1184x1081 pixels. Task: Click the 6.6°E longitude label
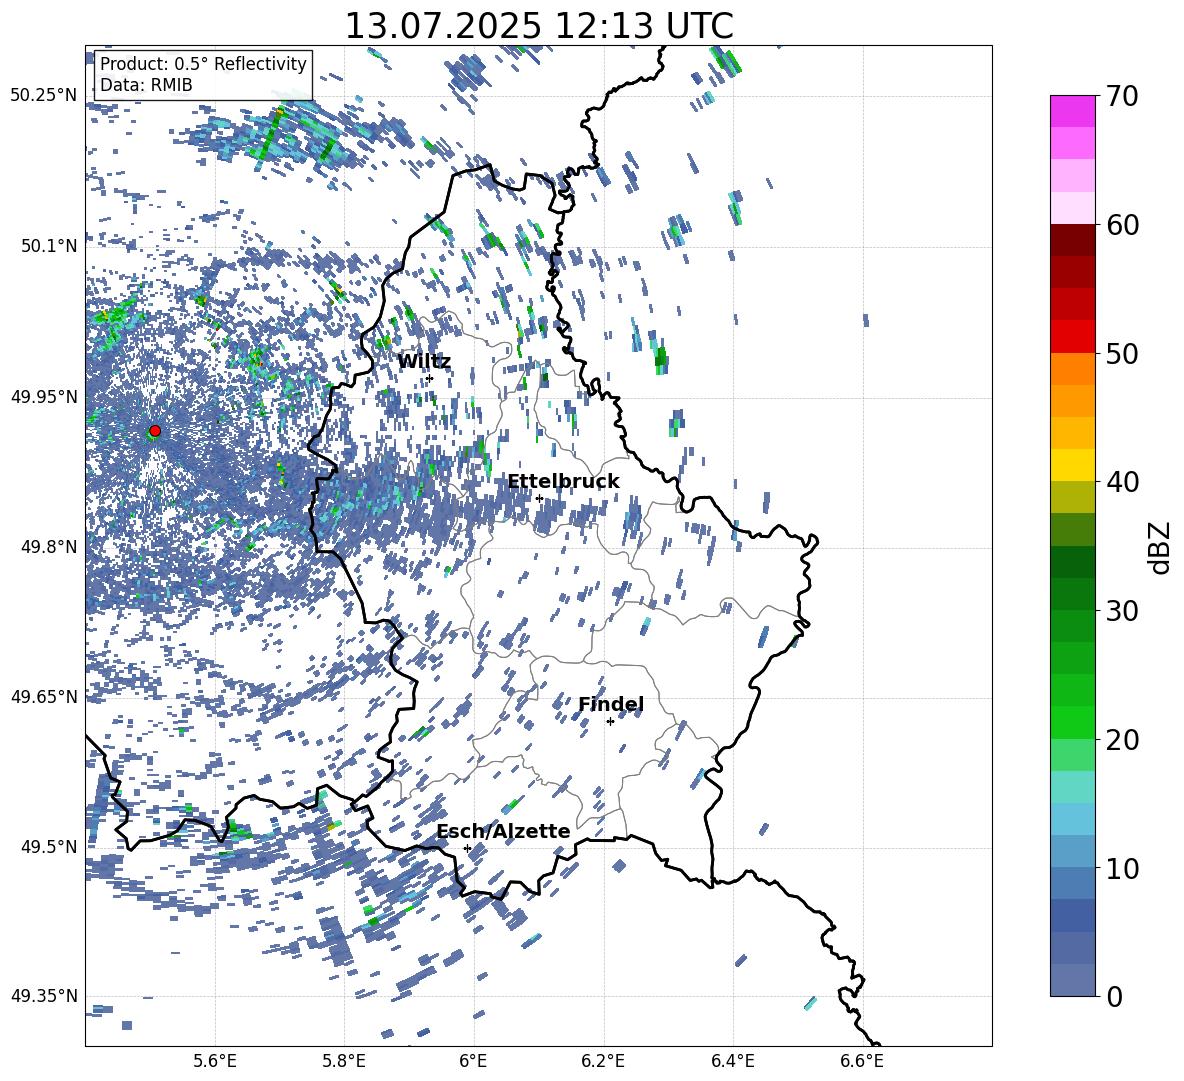pyautogui.click(x=862, y=1061)
